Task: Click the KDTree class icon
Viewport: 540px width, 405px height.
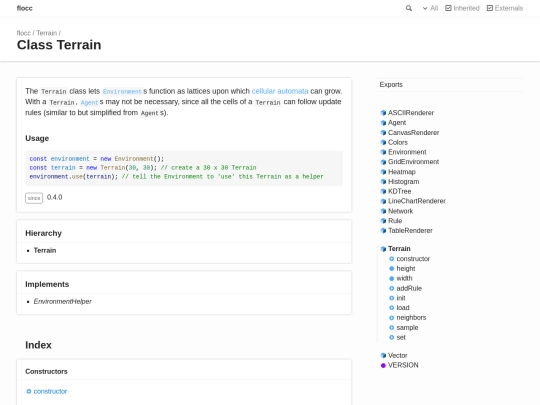Action: click(x=383, y=191)
